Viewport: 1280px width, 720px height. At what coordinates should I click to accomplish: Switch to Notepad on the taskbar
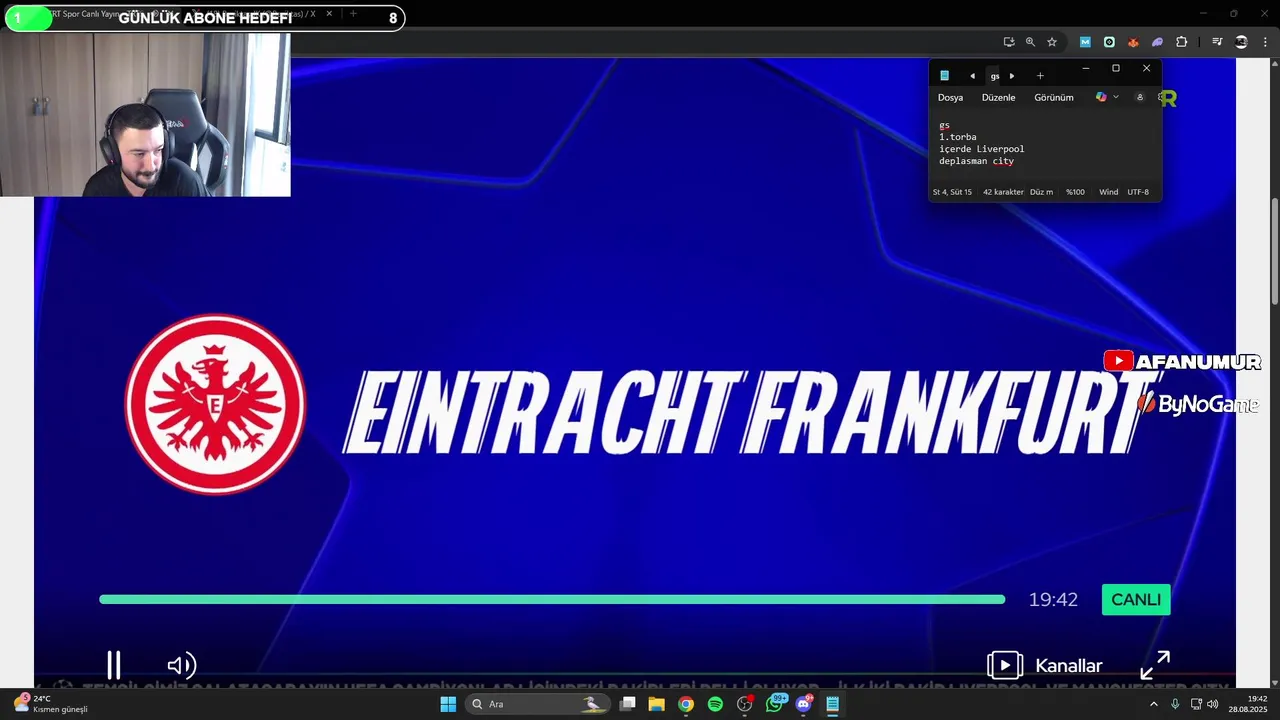click(x=832, y=704)
